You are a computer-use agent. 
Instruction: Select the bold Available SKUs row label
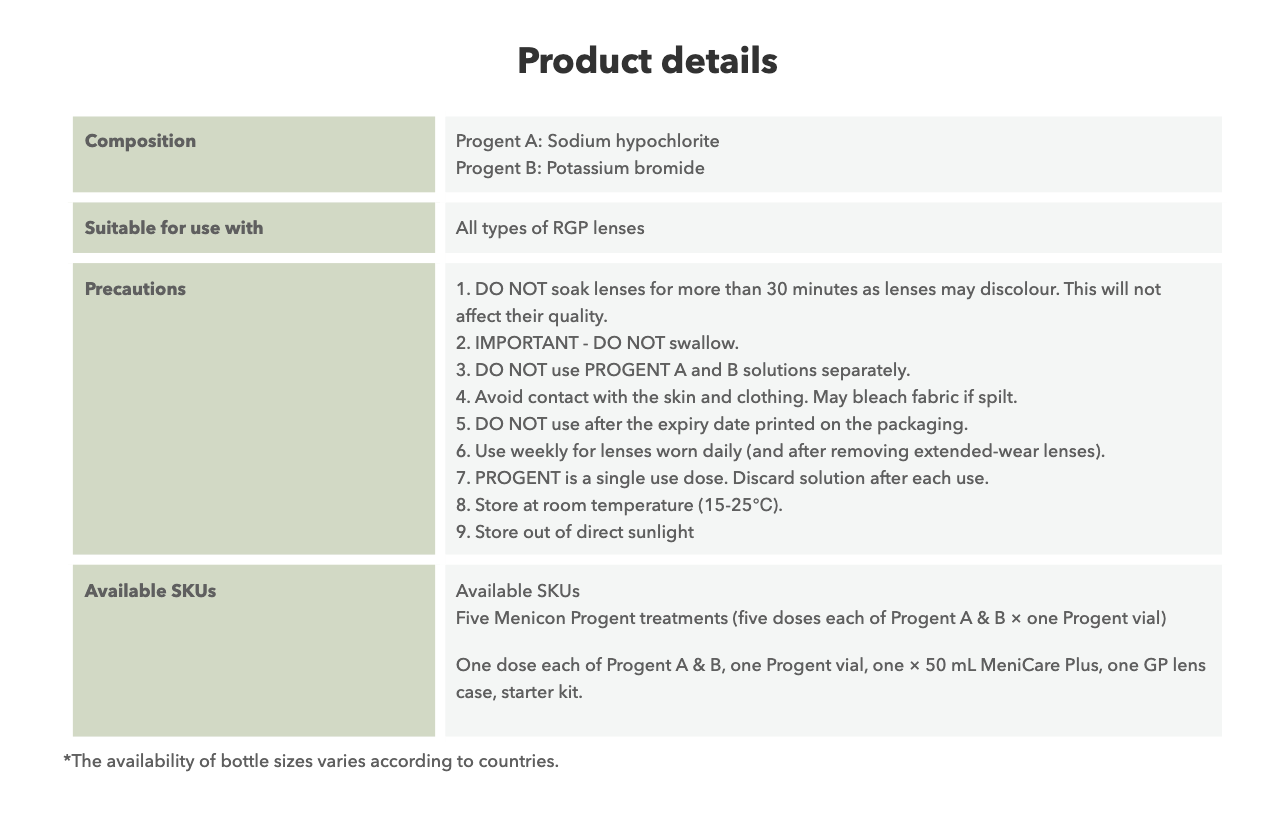pyautogui.click(x=150, y=591)
